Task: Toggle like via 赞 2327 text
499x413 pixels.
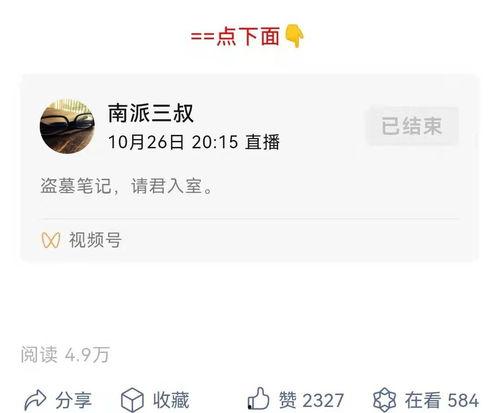Action: (311, 400)
